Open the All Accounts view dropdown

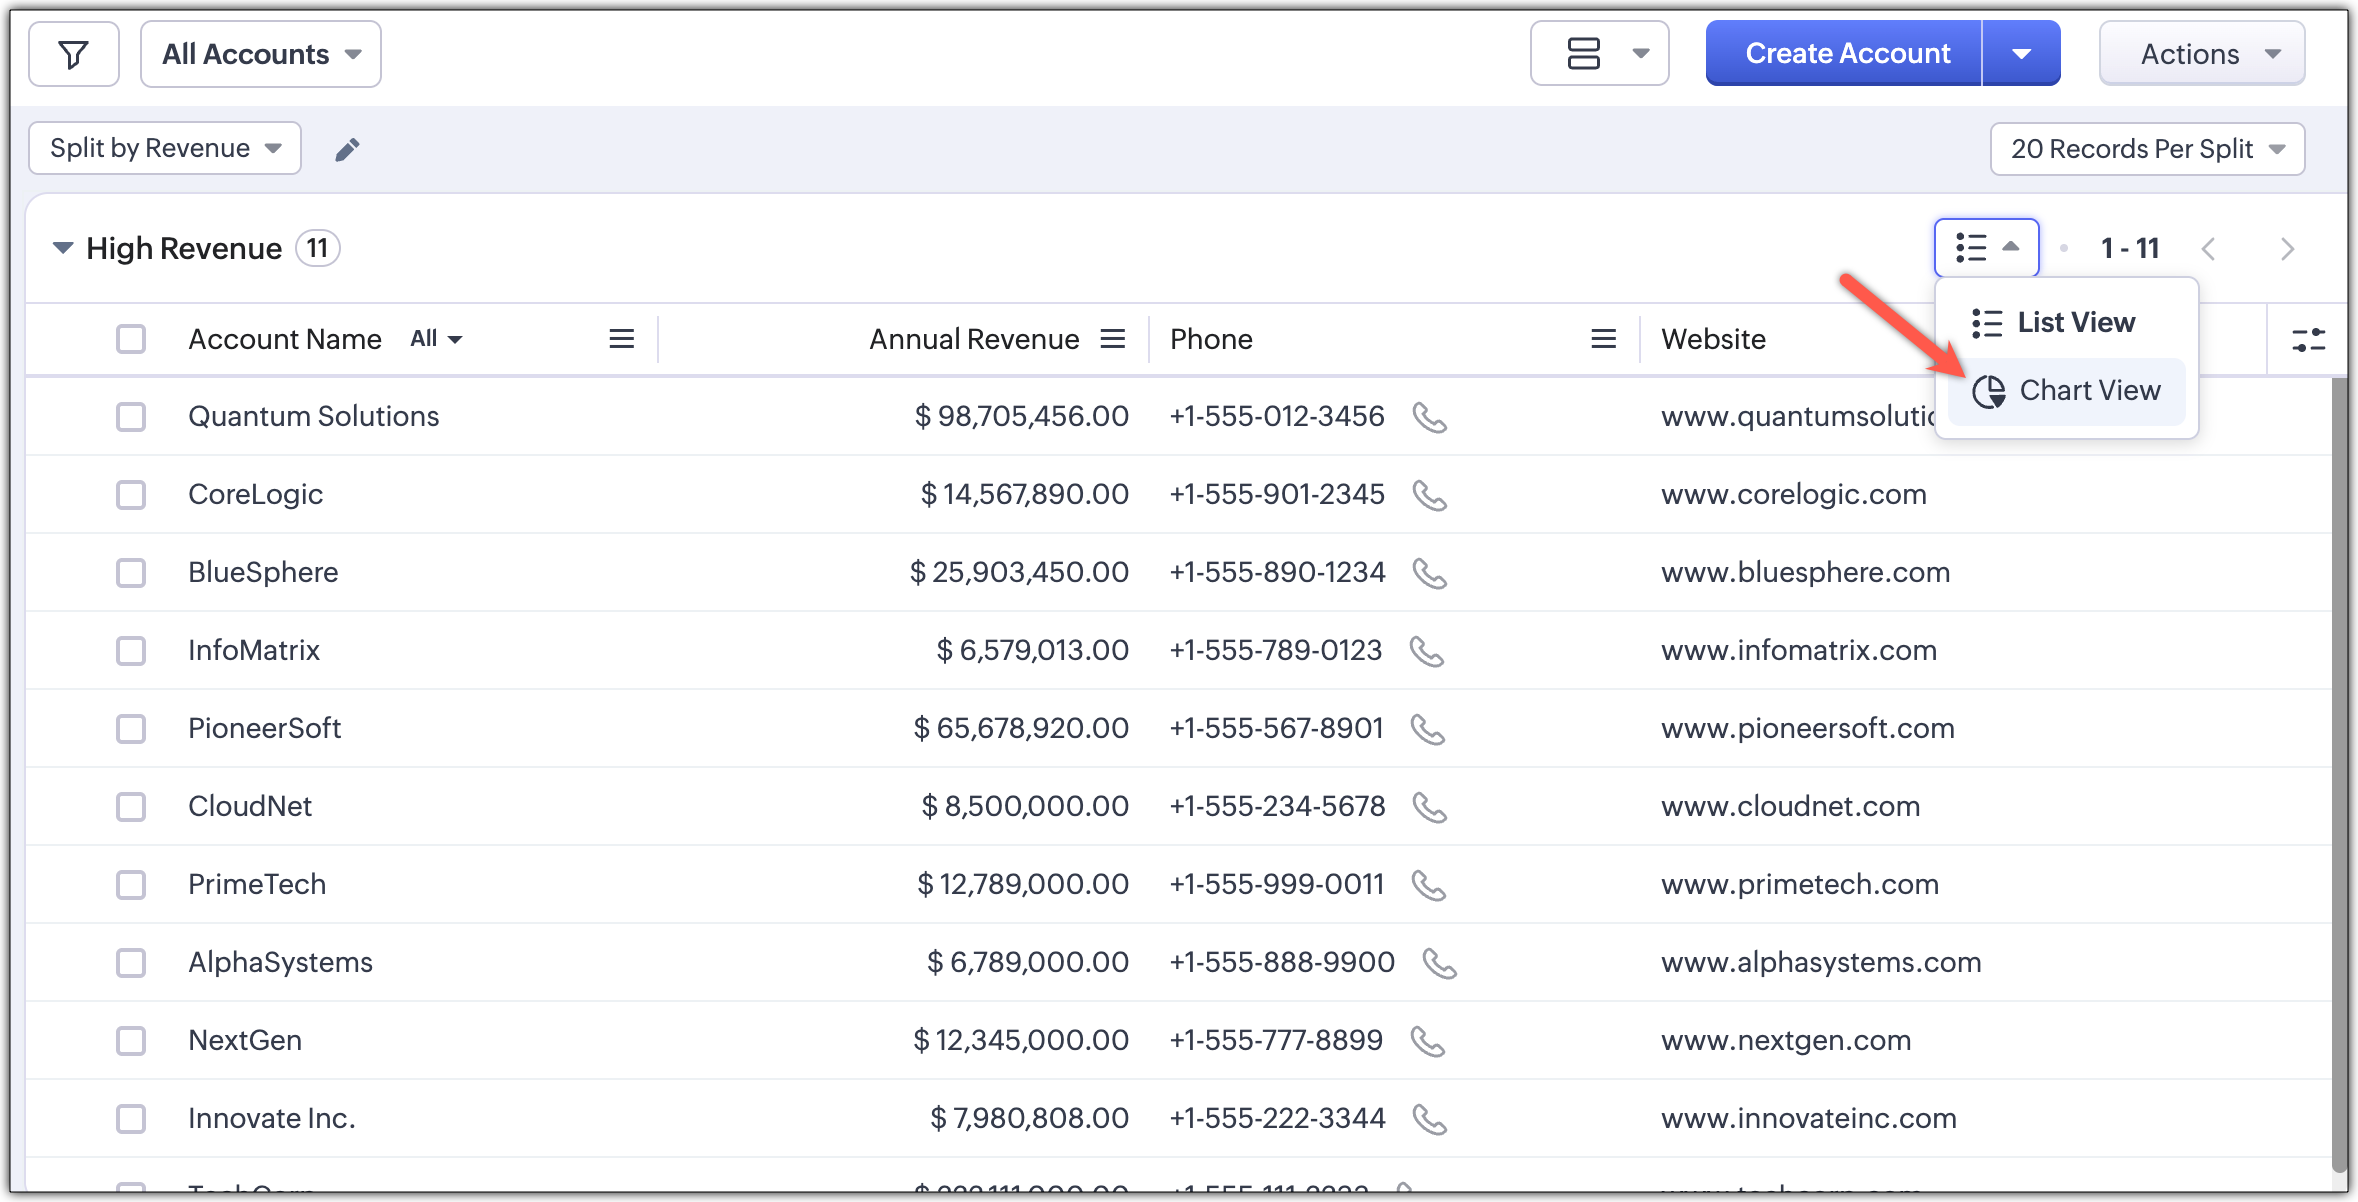(x=261, y=54)
